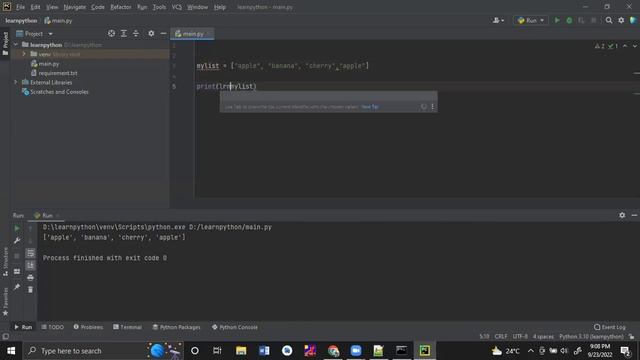Image resolution: width=640 pixels, height=360 pixels.
Task: Open the File menu
Action: [20, 7]
